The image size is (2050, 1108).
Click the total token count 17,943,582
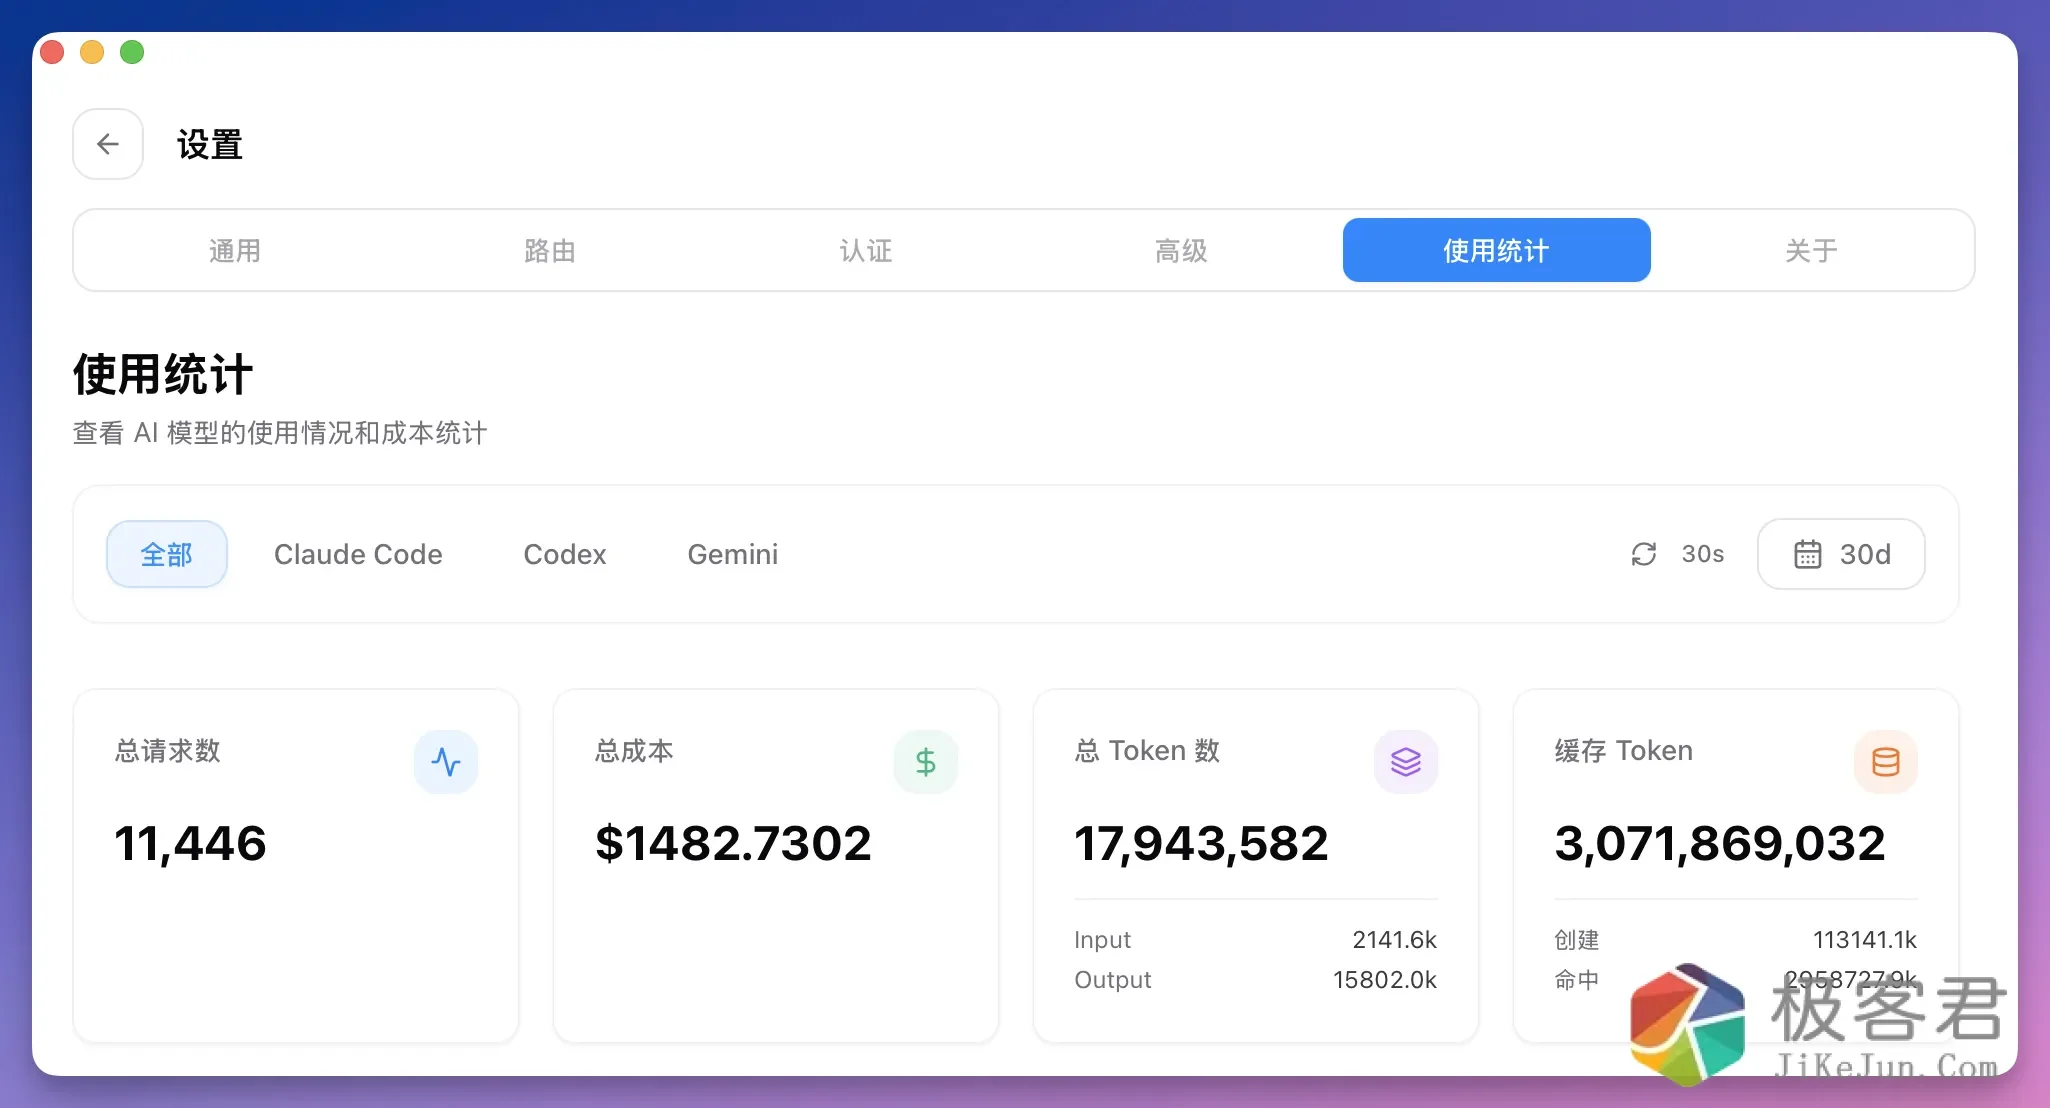(1201, 843)
